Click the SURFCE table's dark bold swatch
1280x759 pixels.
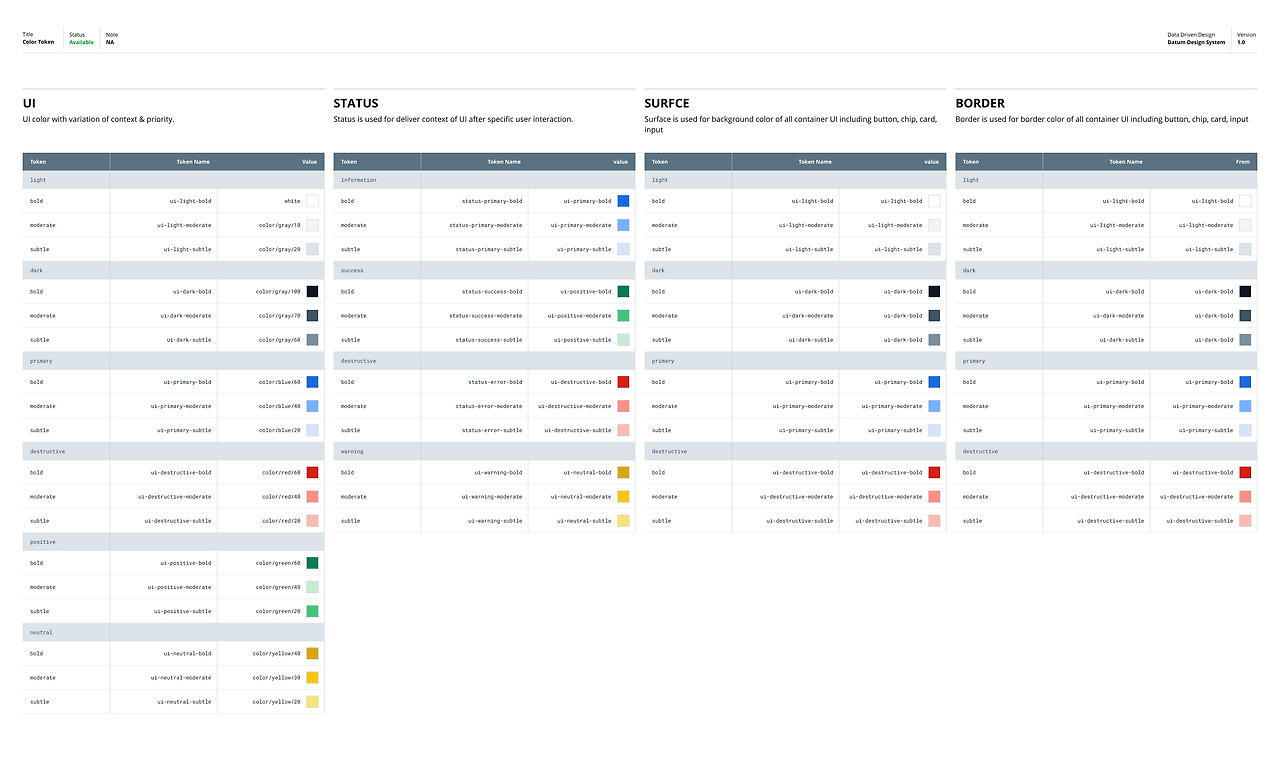(x=934, y=291)
